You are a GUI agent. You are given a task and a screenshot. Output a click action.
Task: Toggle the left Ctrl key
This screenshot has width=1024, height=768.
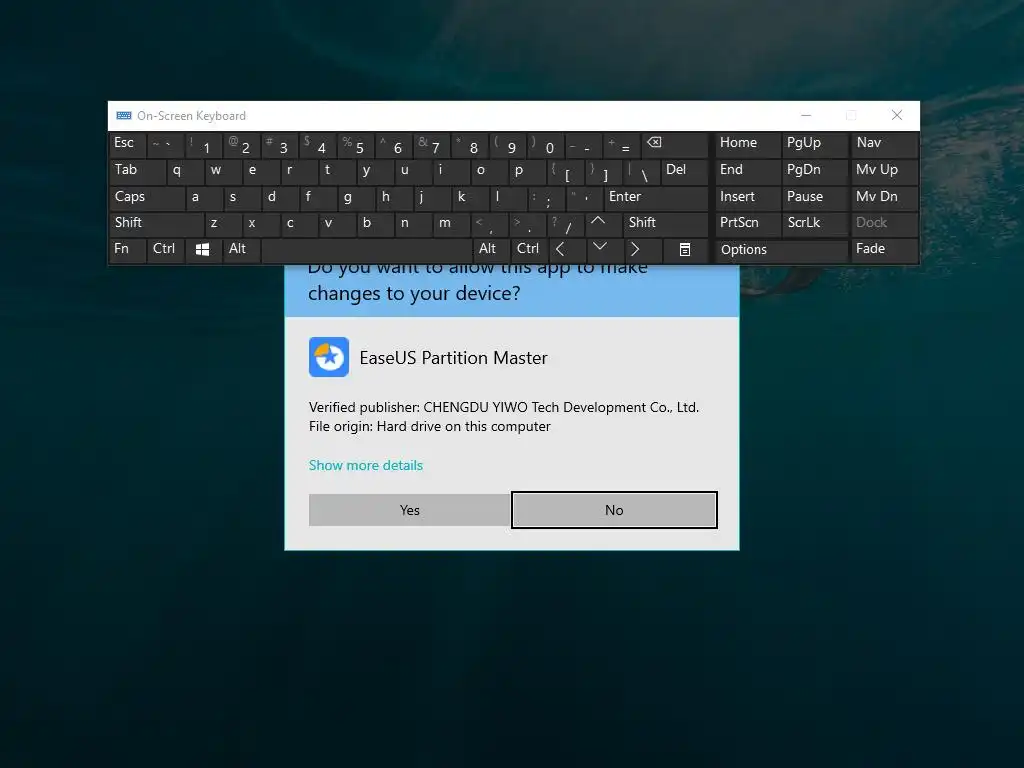pos(165,249)
